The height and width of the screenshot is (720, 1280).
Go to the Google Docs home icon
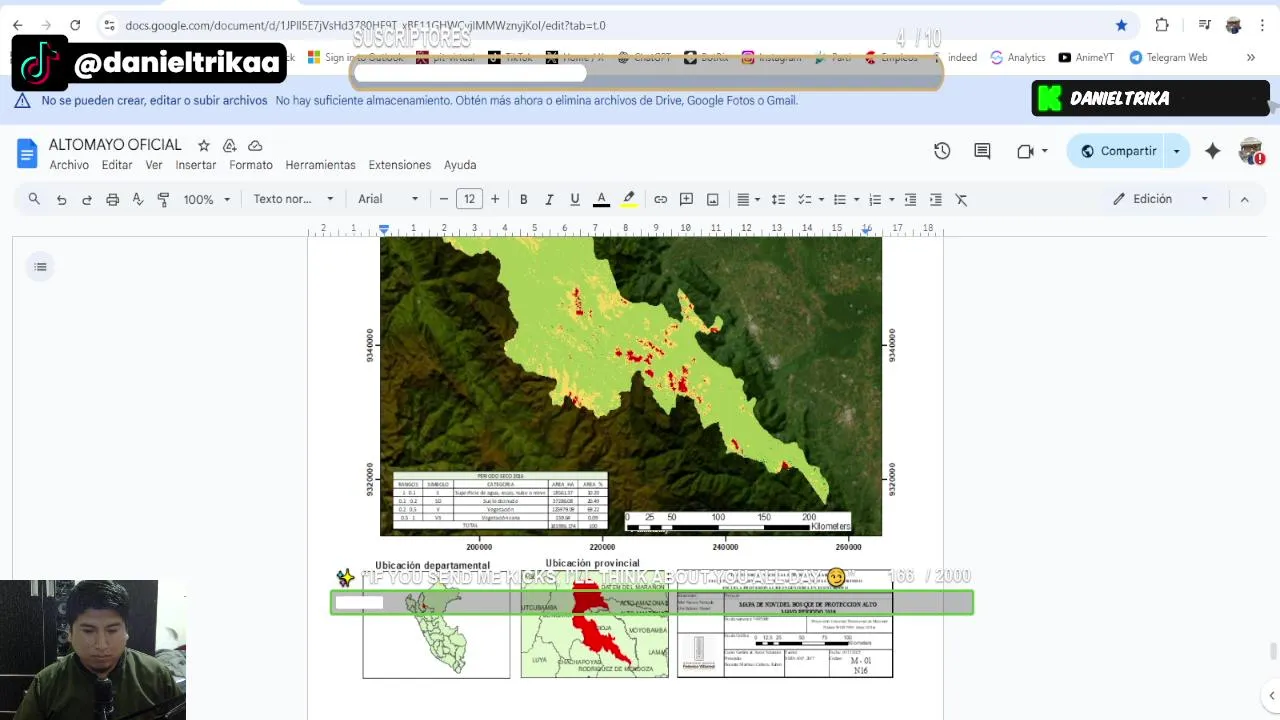pyautogui.click(x=27, y=153)
